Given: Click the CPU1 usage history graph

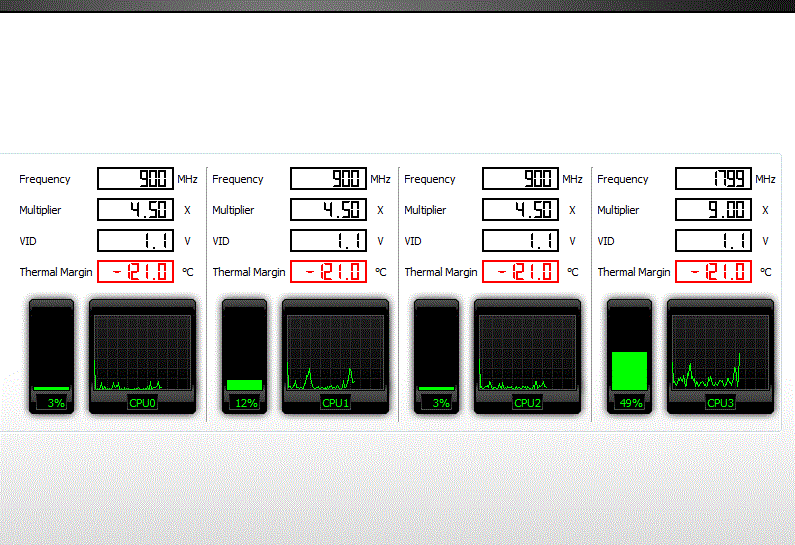Looking at the screenshot, I should click(x=335, y=356).
